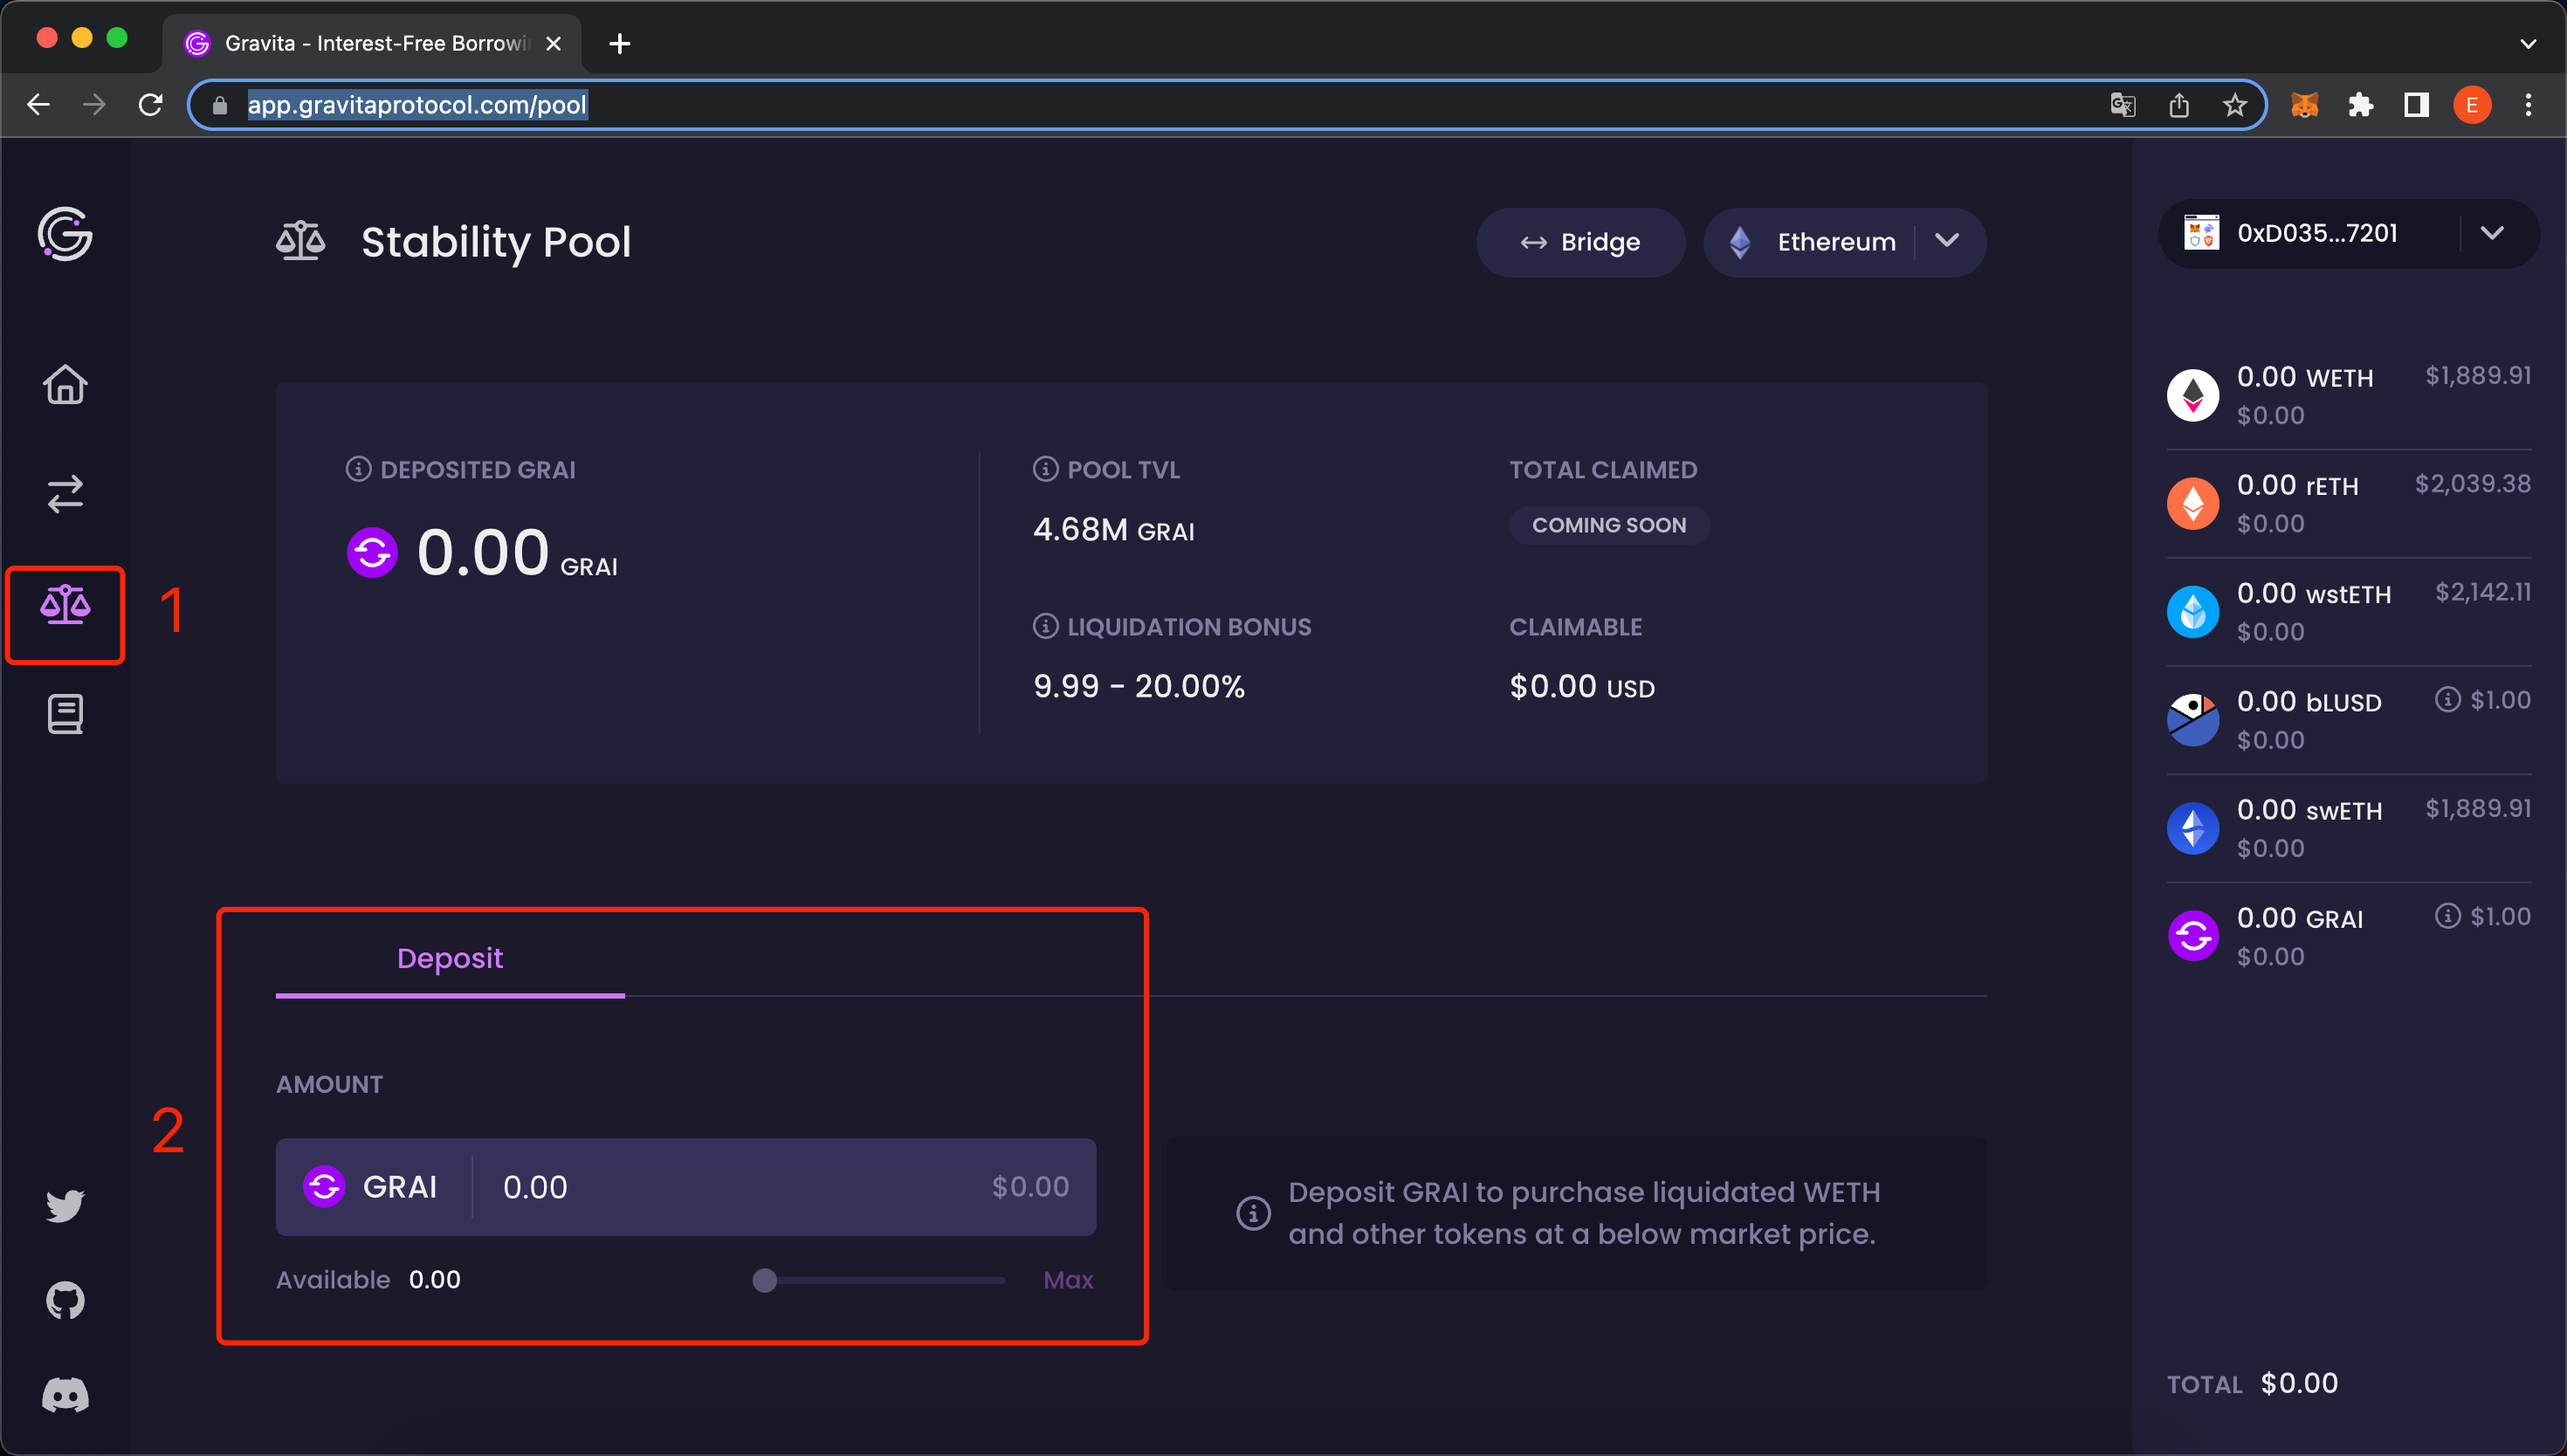This screenshot has height=1456, width=2567.
Task: Open the browser tab list chevron
Action: [2527, 44]
